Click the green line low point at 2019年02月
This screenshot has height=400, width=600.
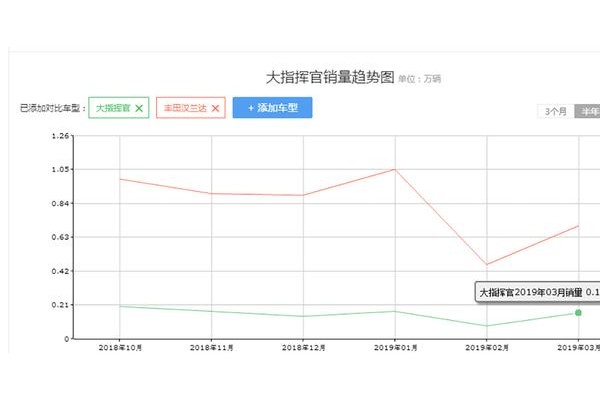point(486,325)
